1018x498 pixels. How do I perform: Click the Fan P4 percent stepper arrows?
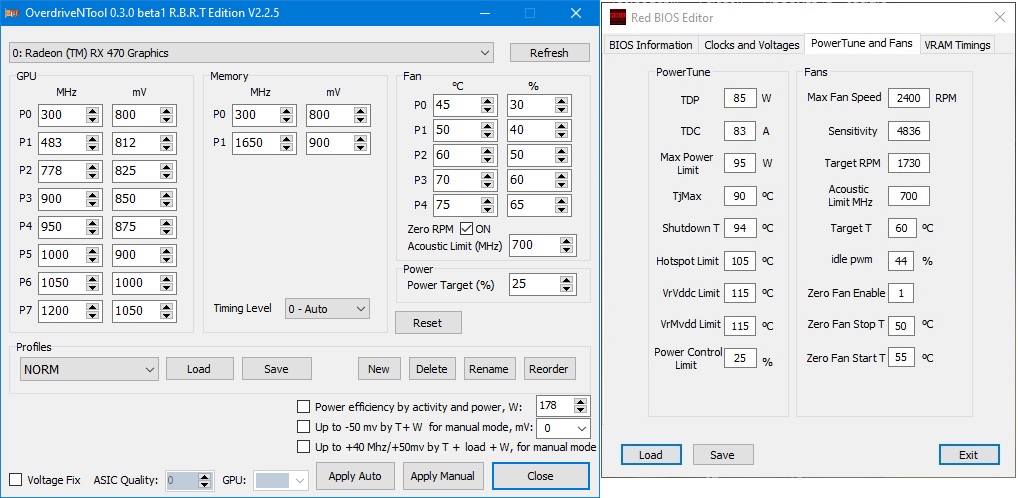tap(562, 205)
